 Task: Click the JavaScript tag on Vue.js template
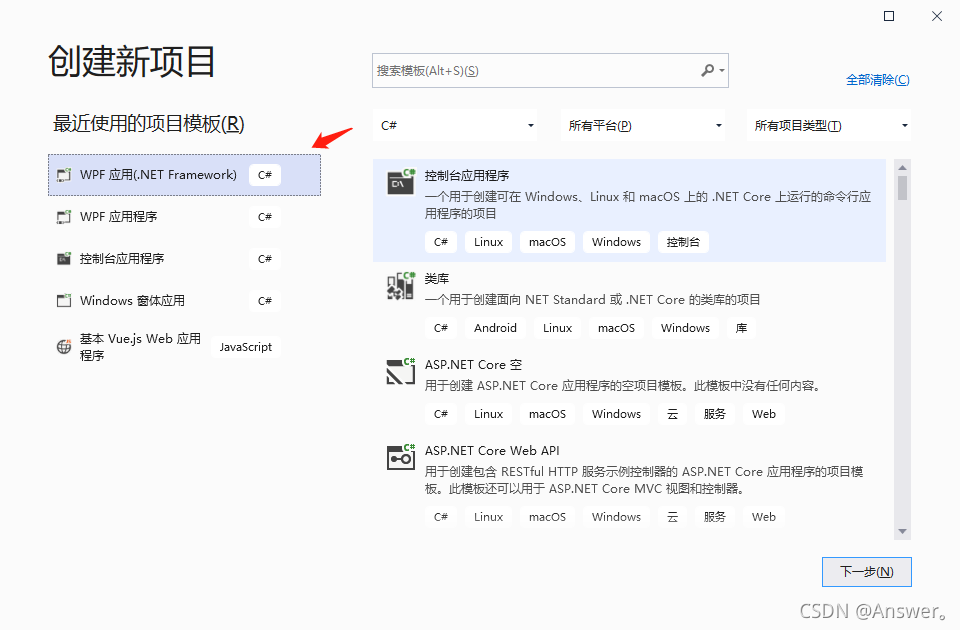pyautogui.click(x=246, y=347)
